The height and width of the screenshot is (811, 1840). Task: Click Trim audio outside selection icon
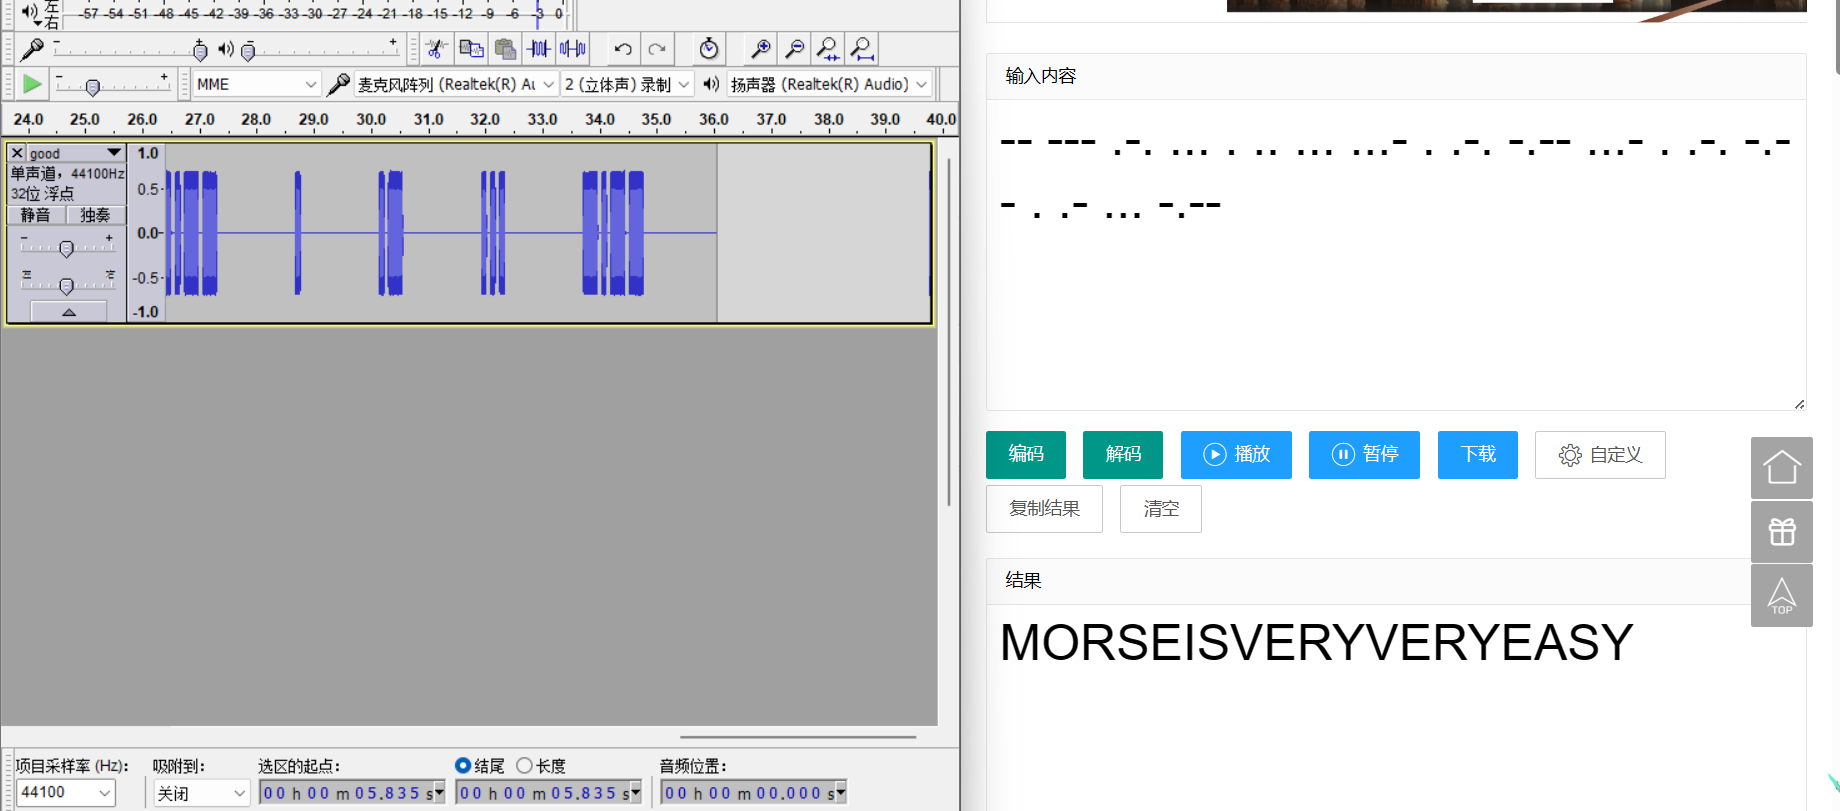(539, 49)
